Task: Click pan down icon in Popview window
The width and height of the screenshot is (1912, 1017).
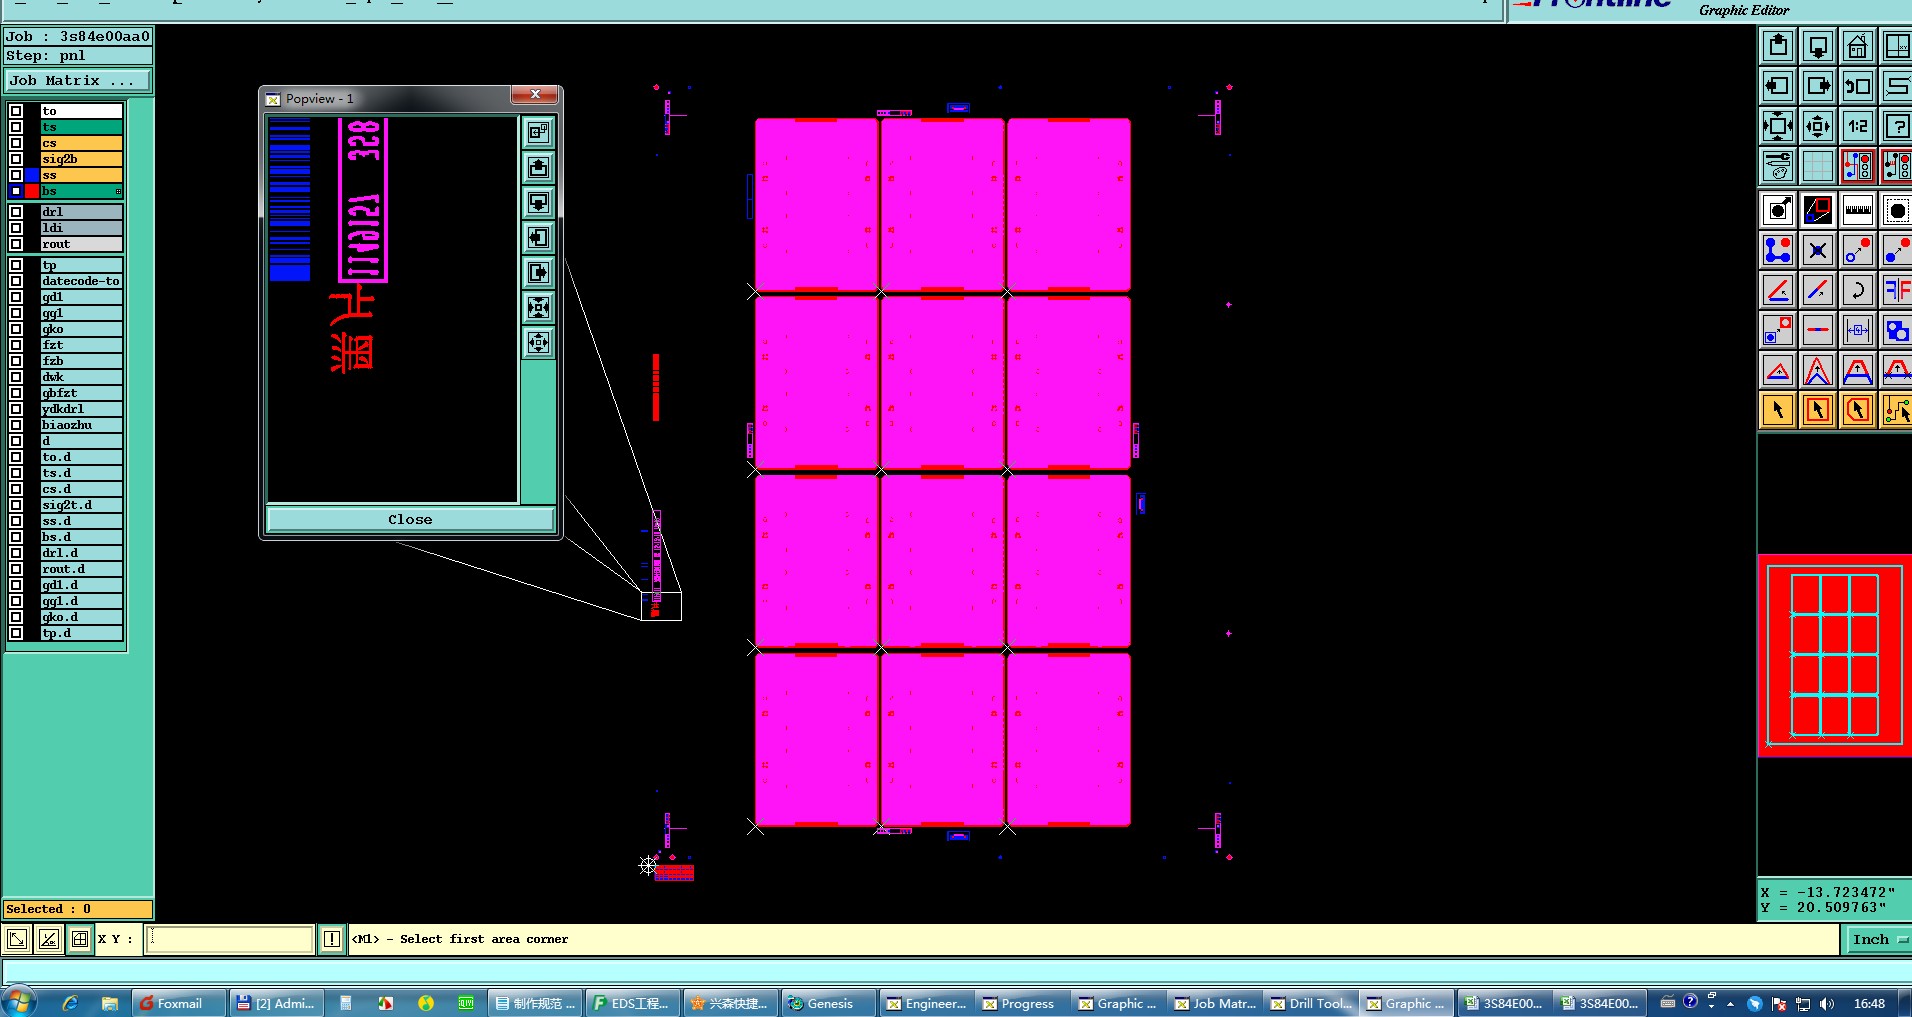Action: point(539,202)
